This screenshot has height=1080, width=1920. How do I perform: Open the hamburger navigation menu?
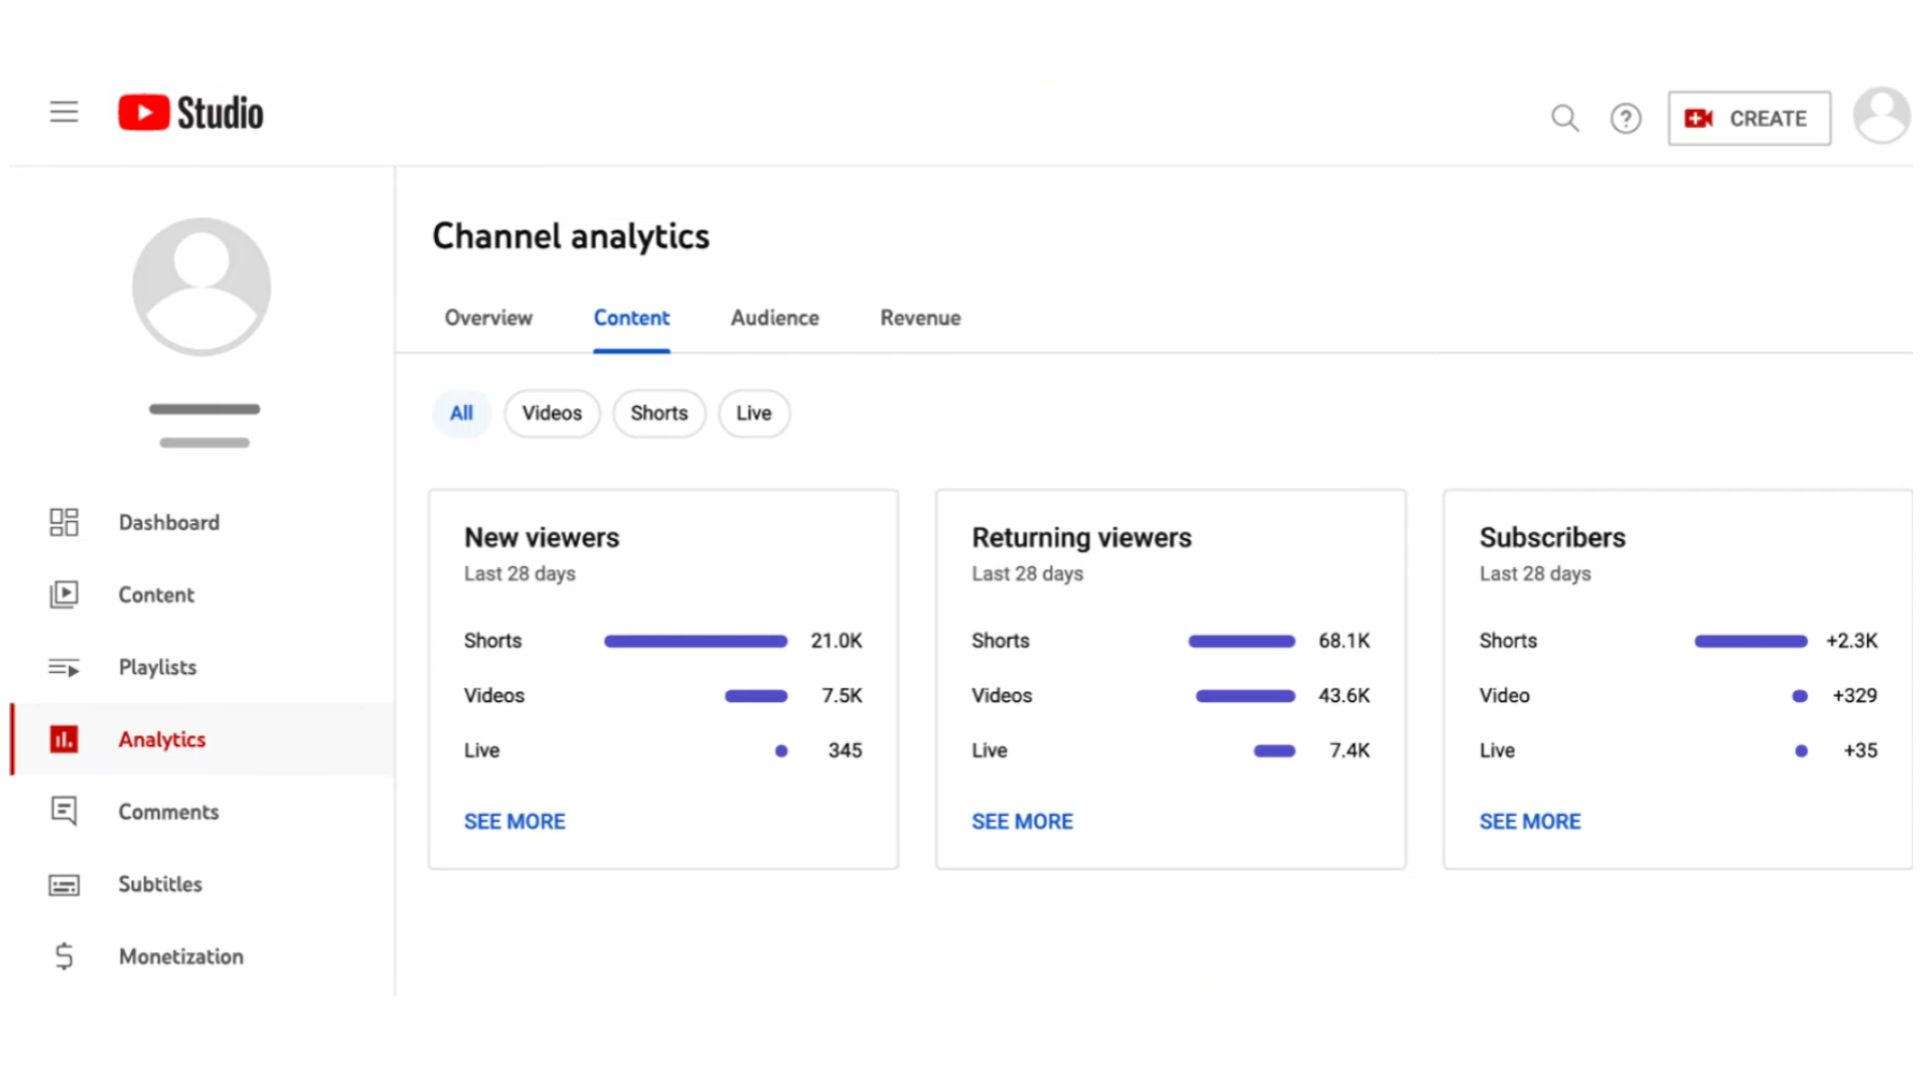pos(64,112)
